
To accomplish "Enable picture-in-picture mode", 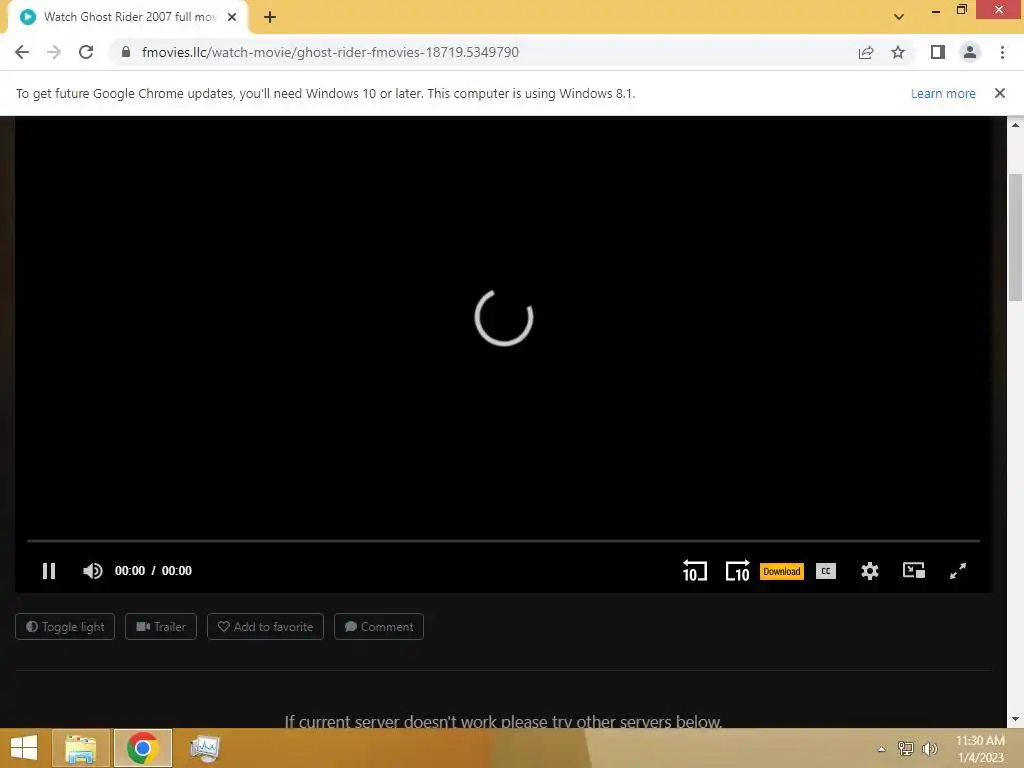I will point(913,570).
